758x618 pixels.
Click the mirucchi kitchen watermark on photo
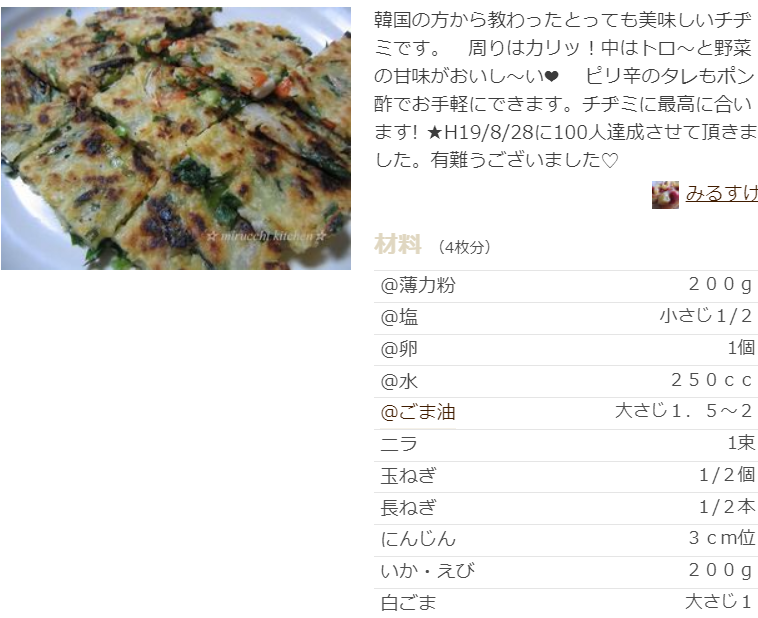tap(266, 236)
